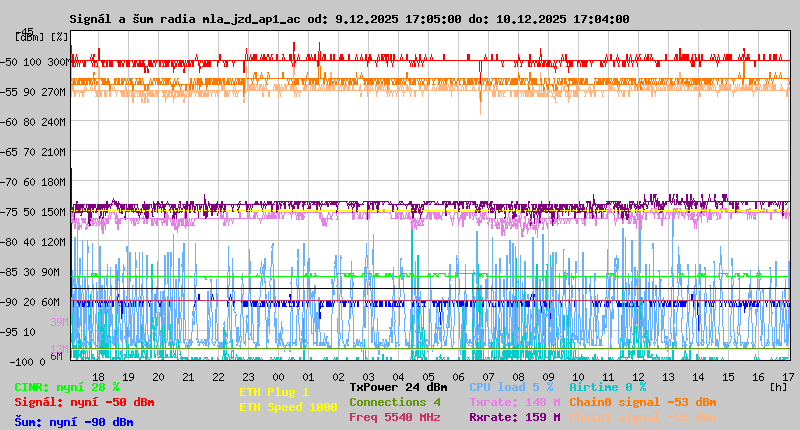Select the Freq 5540 MHz legend label
This screenshot has height=430, width=800.
tap(394, 417)
